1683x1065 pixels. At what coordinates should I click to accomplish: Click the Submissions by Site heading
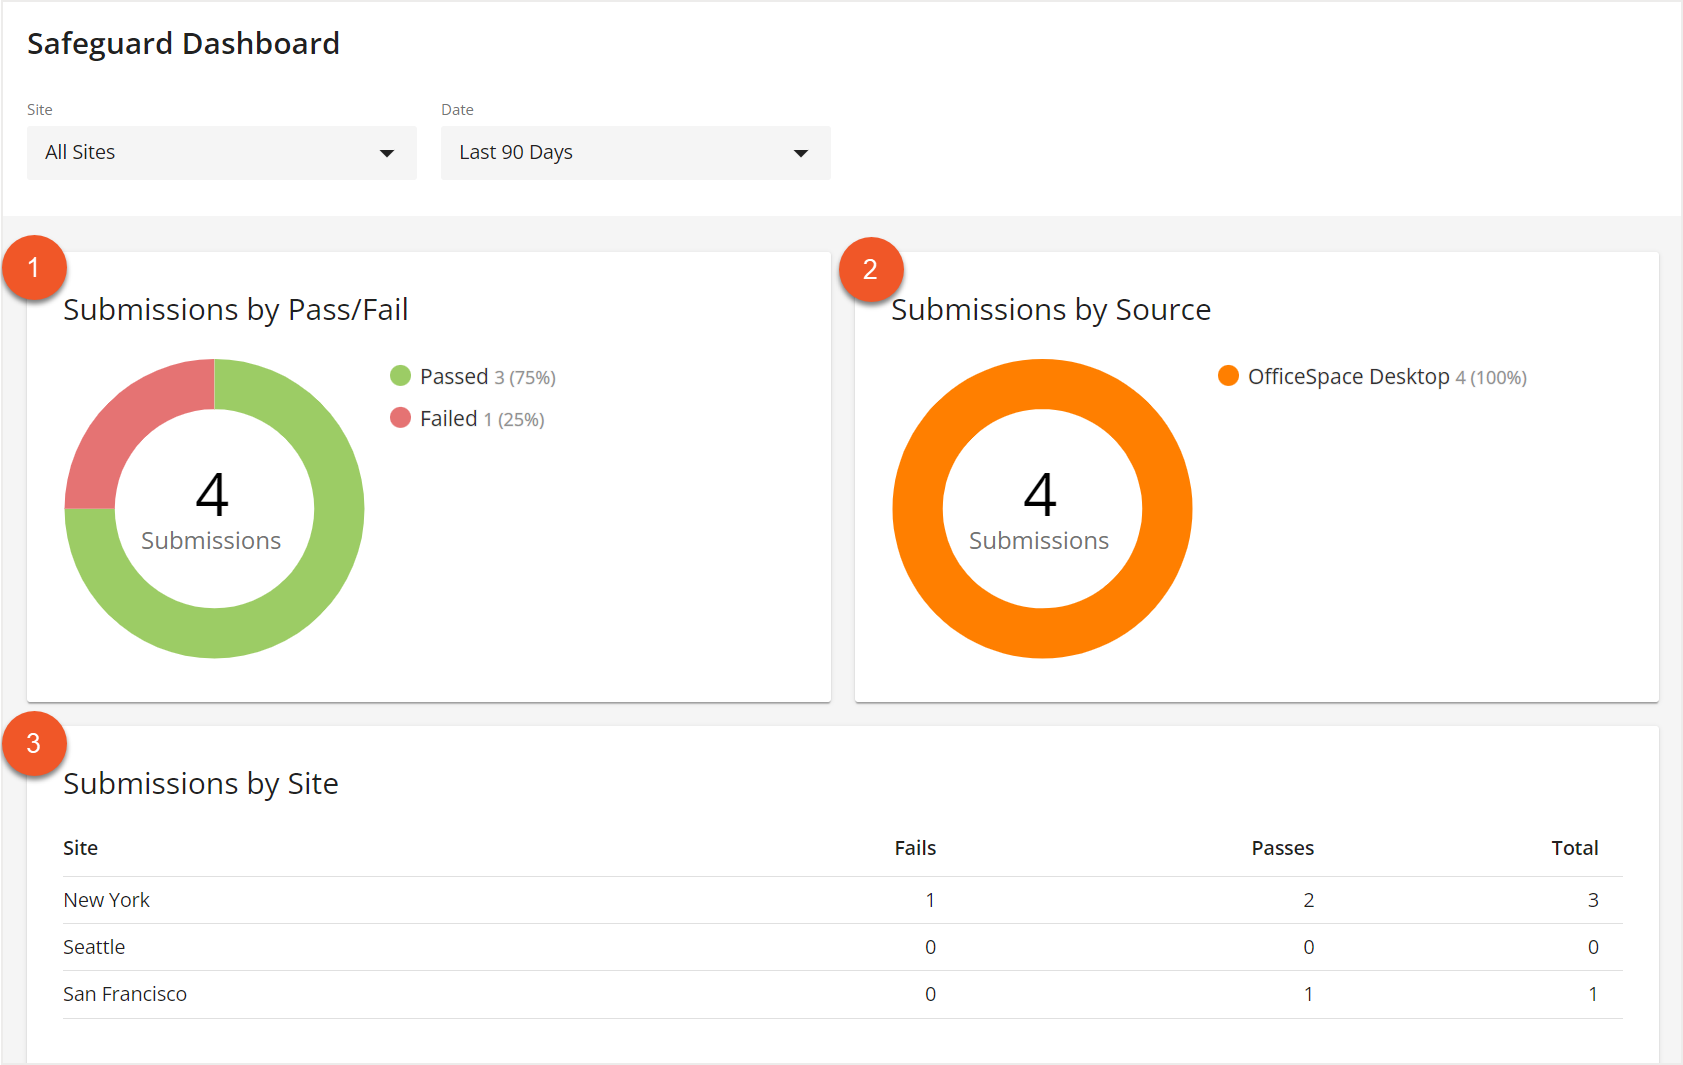point(201,784)
